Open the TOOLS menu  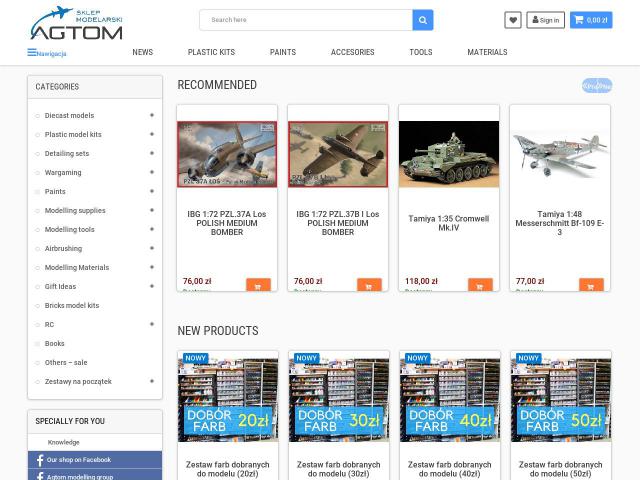coord(421,52)
